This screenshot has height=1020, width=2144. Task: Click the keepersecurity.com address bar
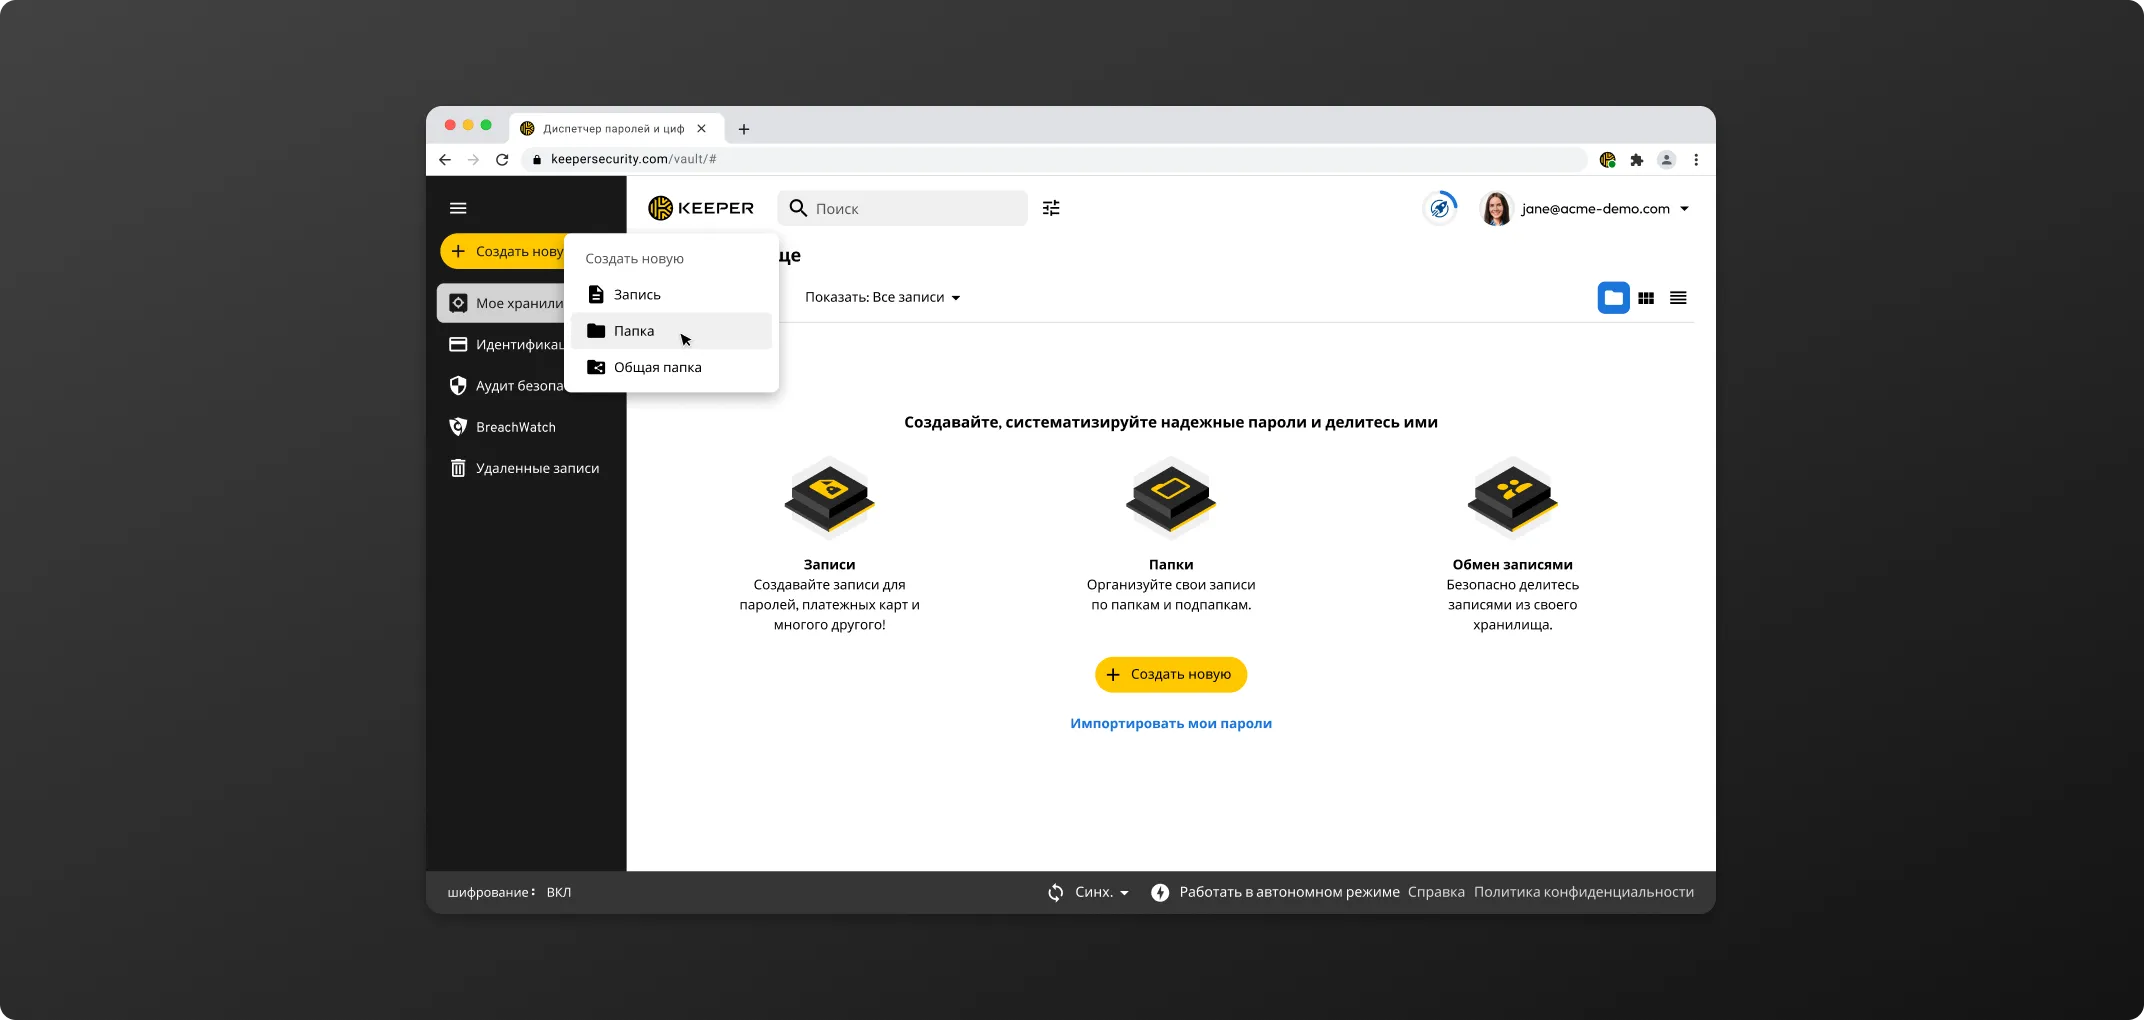coord(1054,159)
